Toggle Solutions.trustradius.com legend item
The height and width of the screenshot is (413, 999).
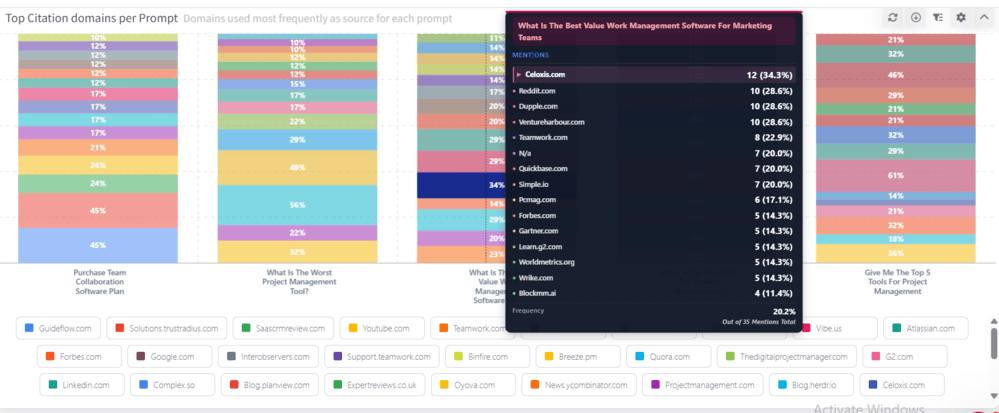pyautogui.click(x=166, y=328)
